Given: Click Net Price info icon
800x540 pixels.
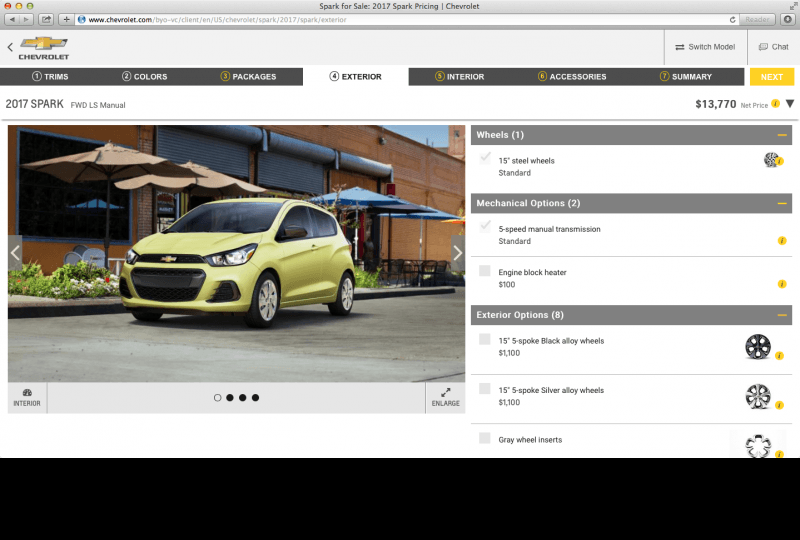Looking at the screenshot, I should coord(776,104).
